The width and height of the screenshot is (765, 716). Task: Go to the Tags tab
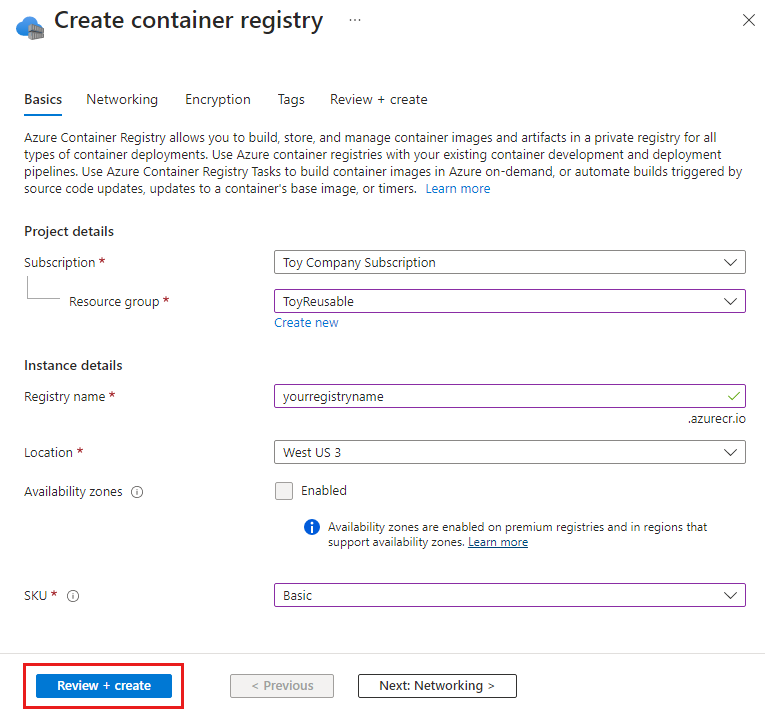point(291,99)
